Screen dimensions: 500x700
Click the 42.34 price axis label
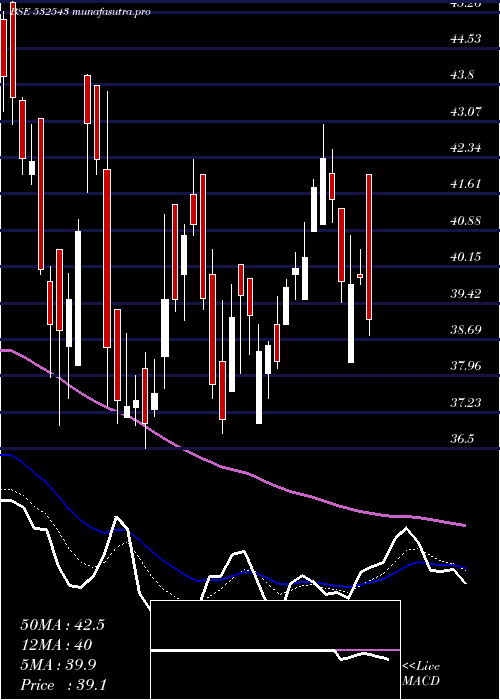466,148
